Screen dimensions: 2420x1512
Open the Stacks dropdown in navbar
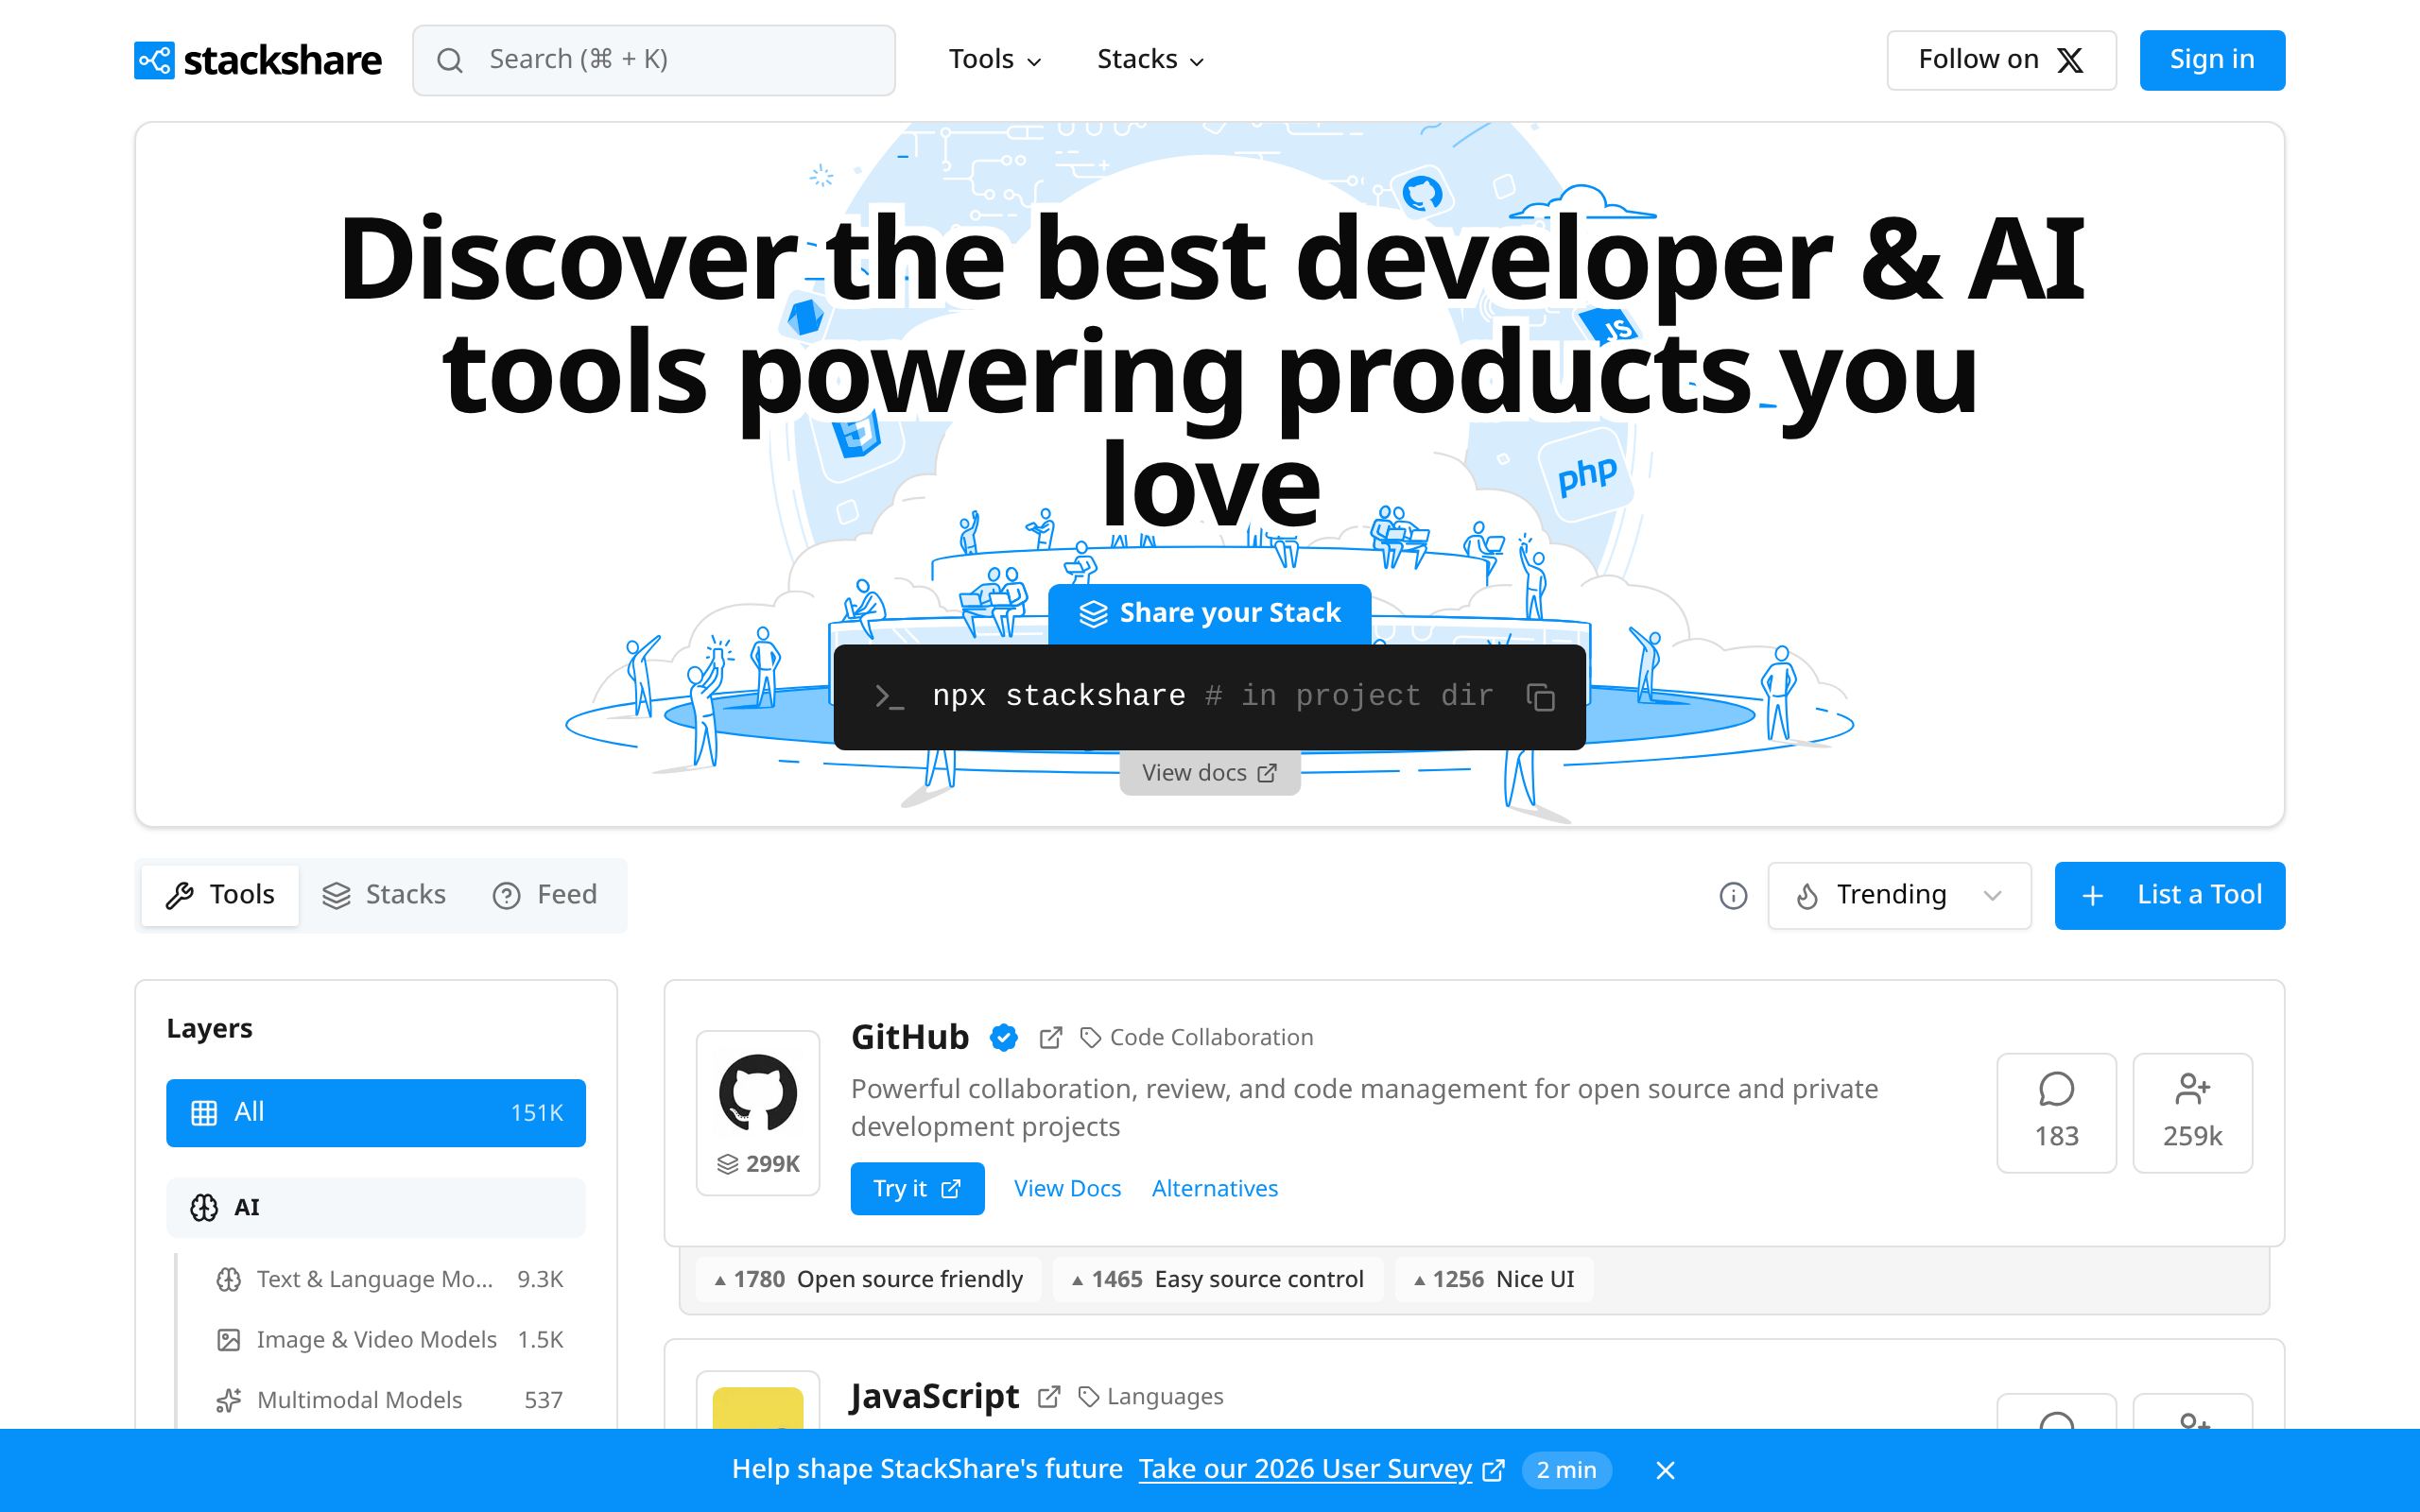[x=1151, y=60]
